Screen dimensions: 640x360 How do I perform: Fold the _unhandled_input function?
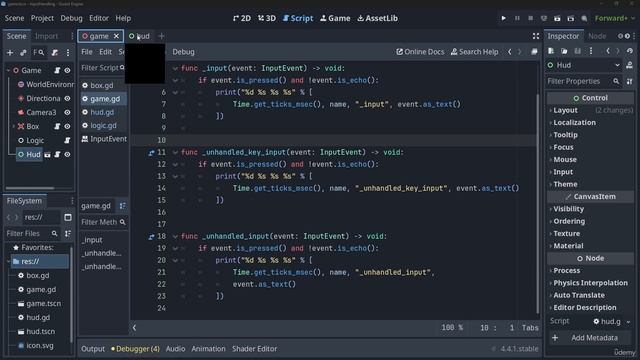click(x=175, y=236)
